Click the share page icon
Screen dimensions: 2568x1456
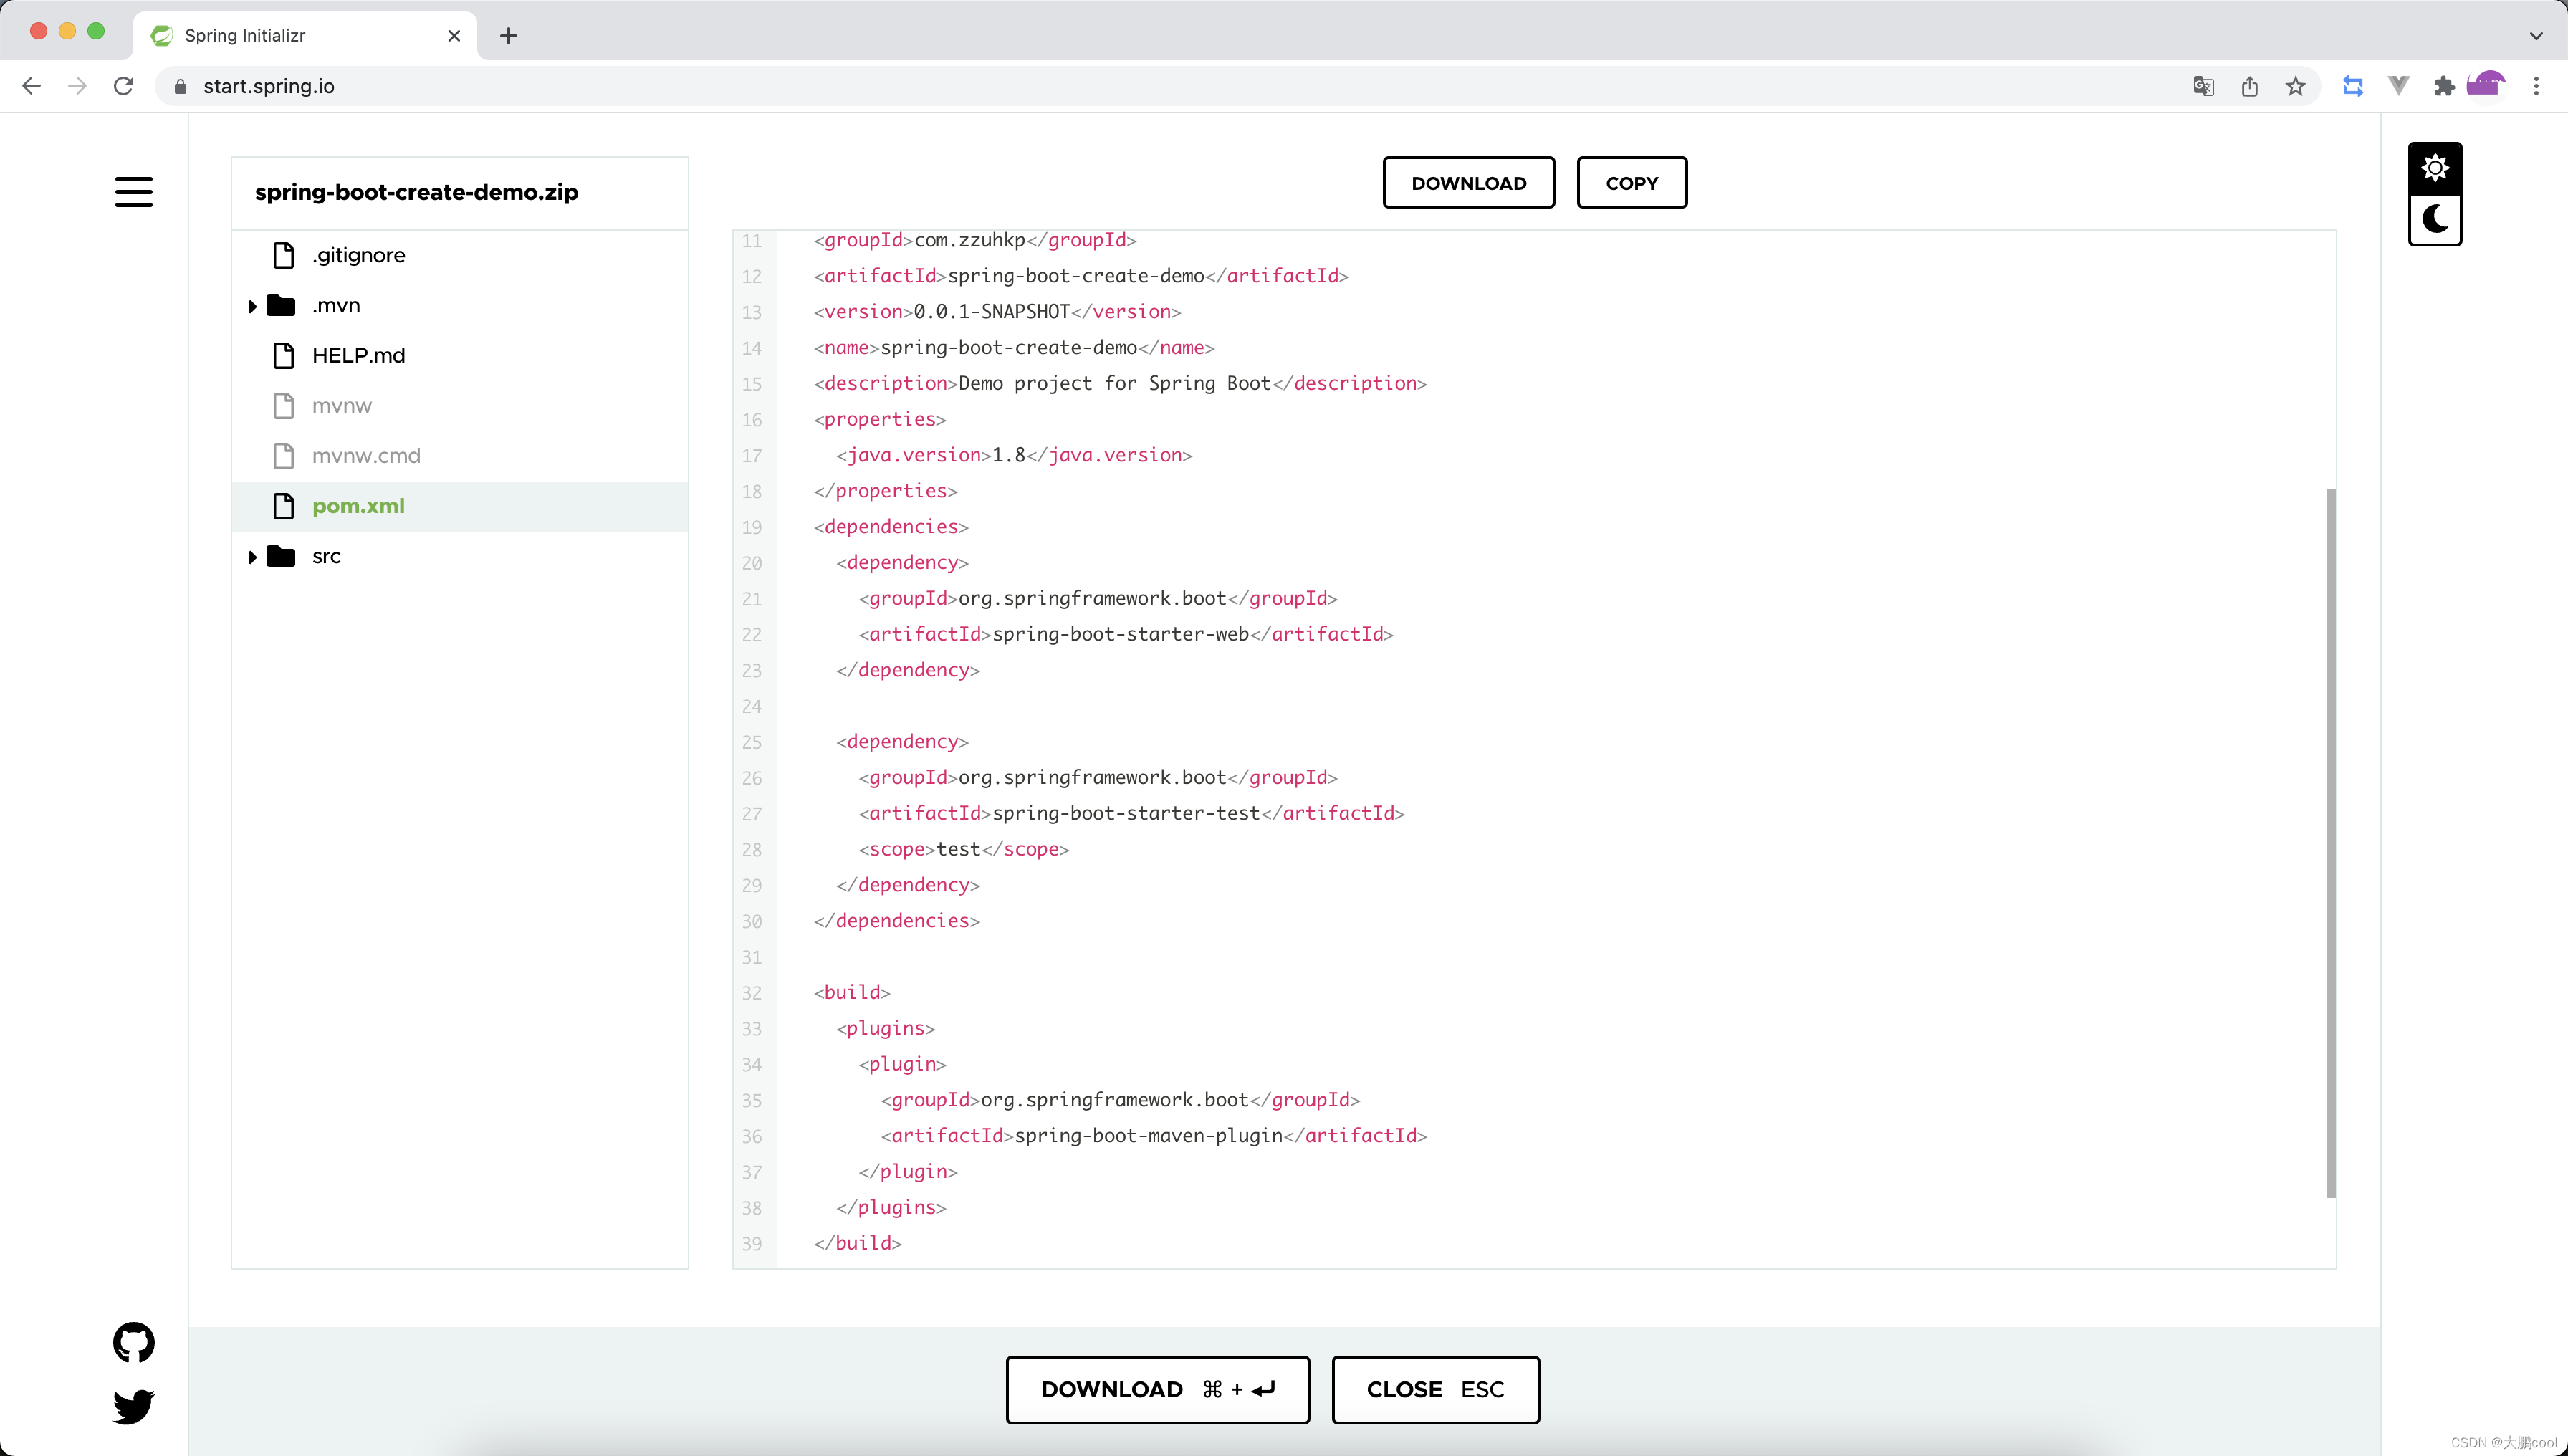coord(2249,86)
